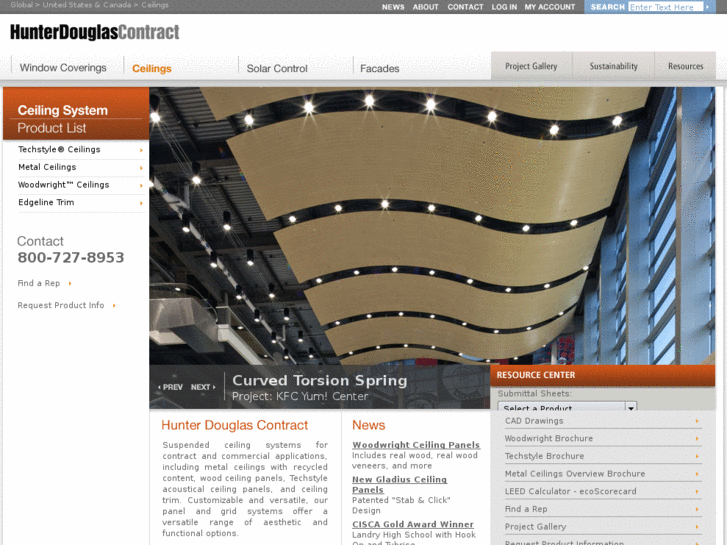Open ABOUT in top bar
Image resolution: width=727 pixels, height=545 pixels.
click(426, 7)
